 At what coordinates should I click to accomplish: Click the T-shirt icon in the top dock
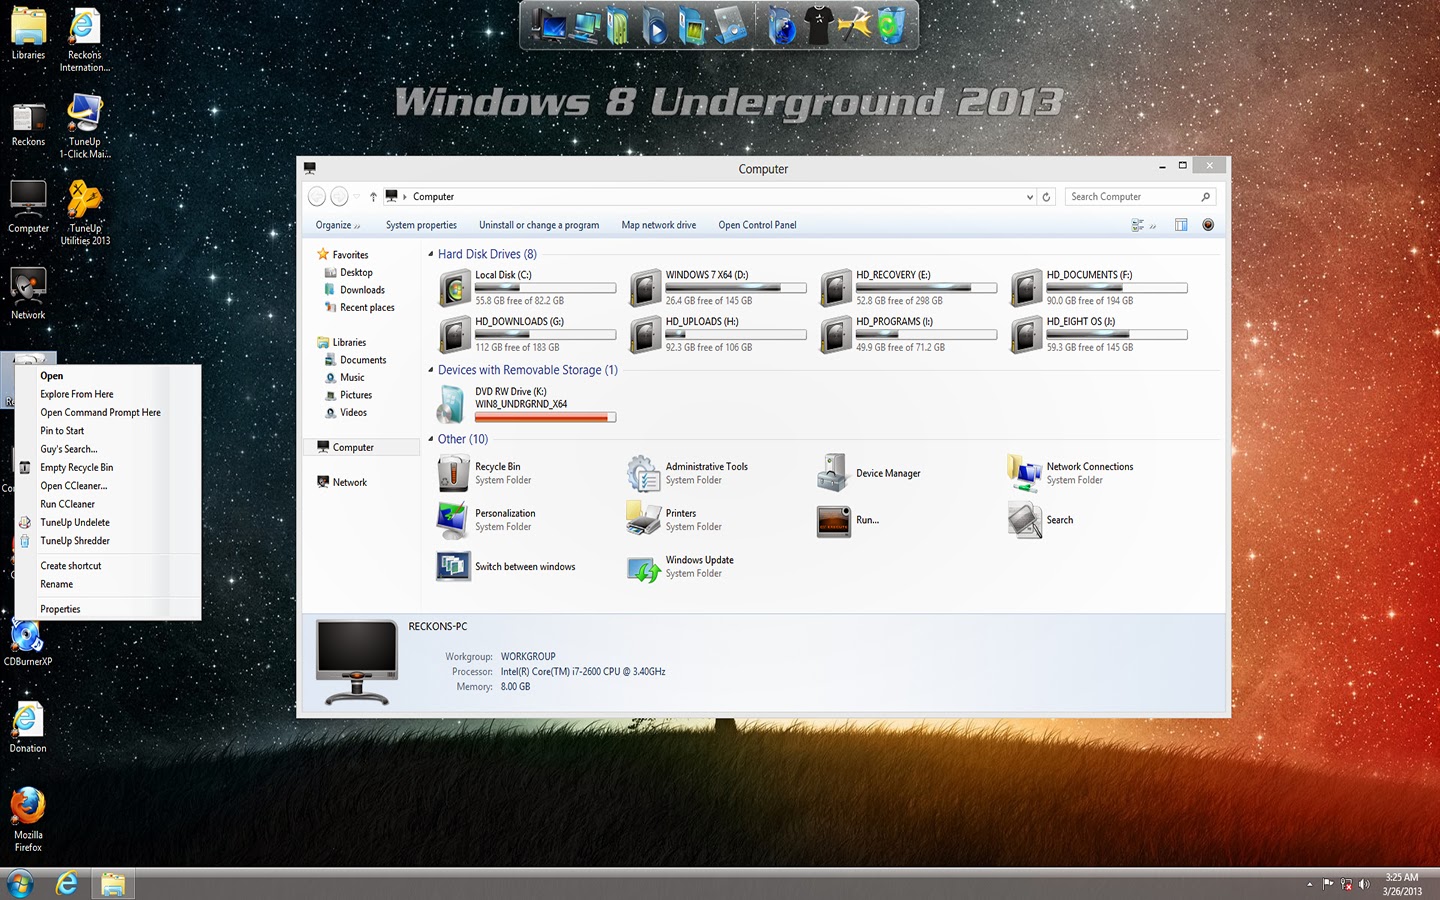[819, 26]
